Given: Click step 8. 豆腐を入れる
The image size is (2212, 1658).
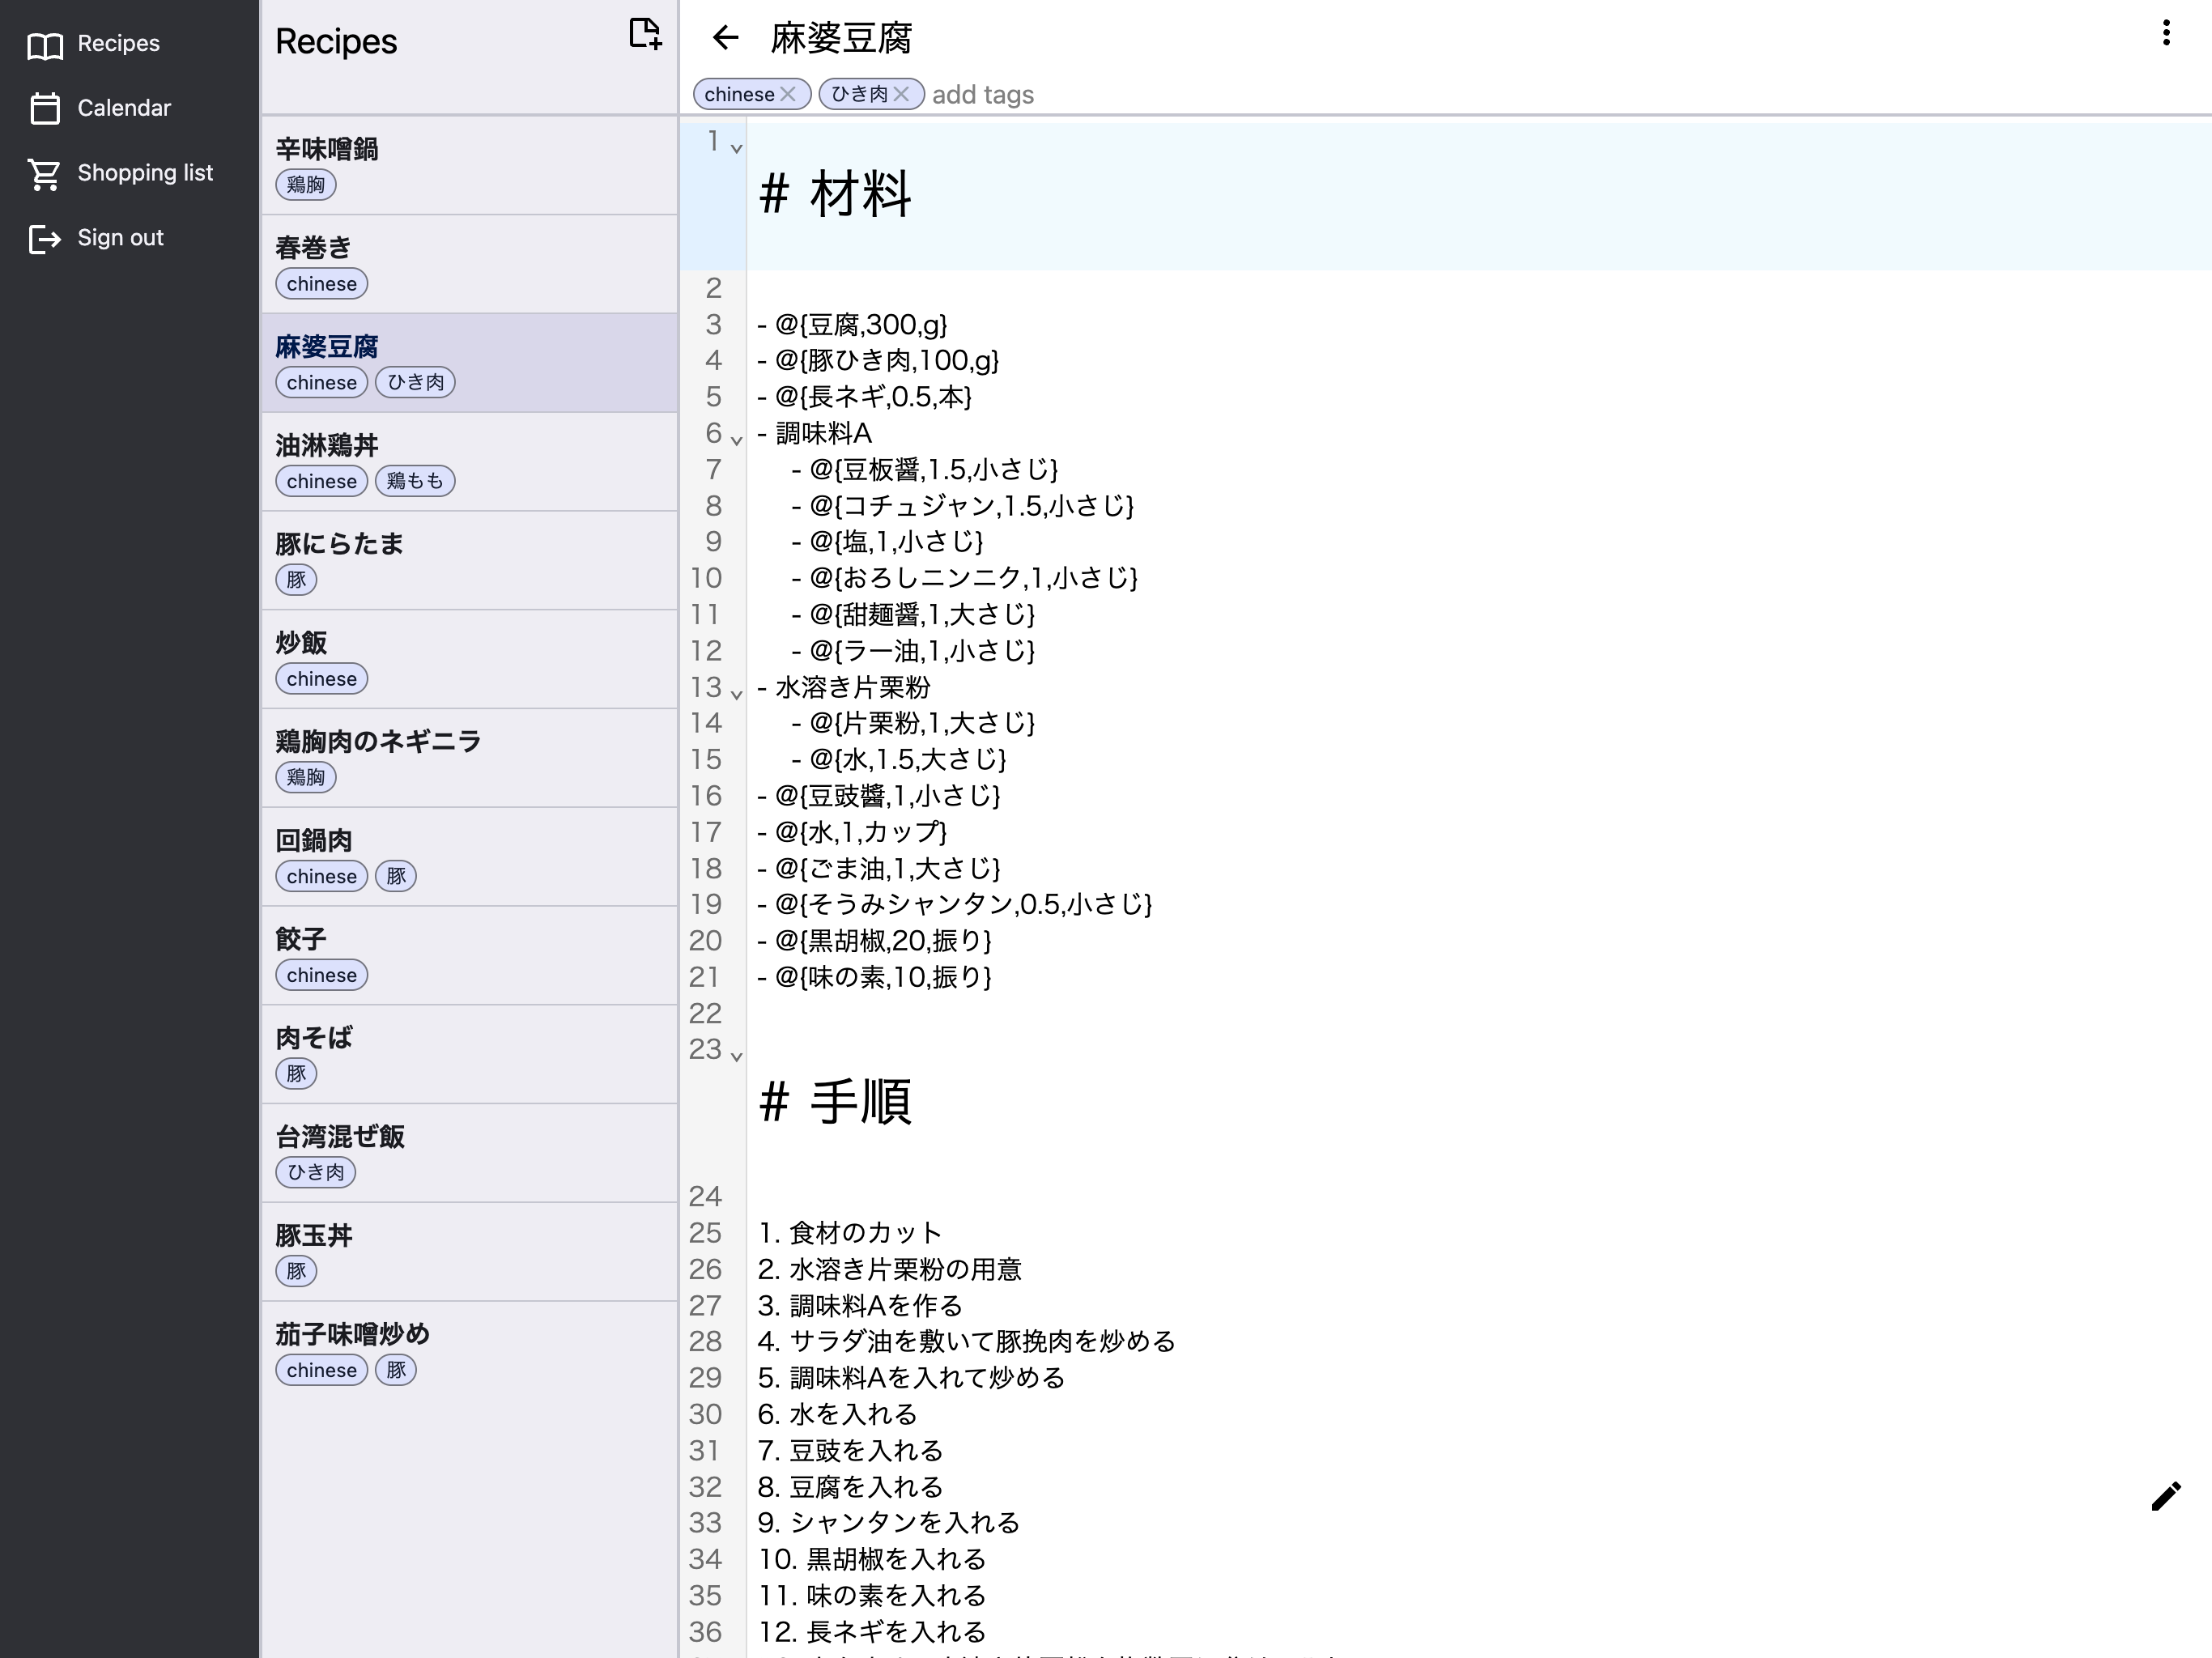Looking at the screenshot, I should coord(850,1486).
